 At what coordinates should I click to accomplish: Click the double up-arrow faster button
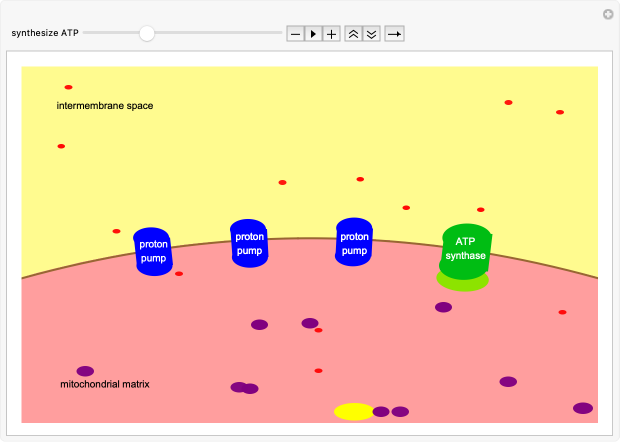click(x=353, y=34)
